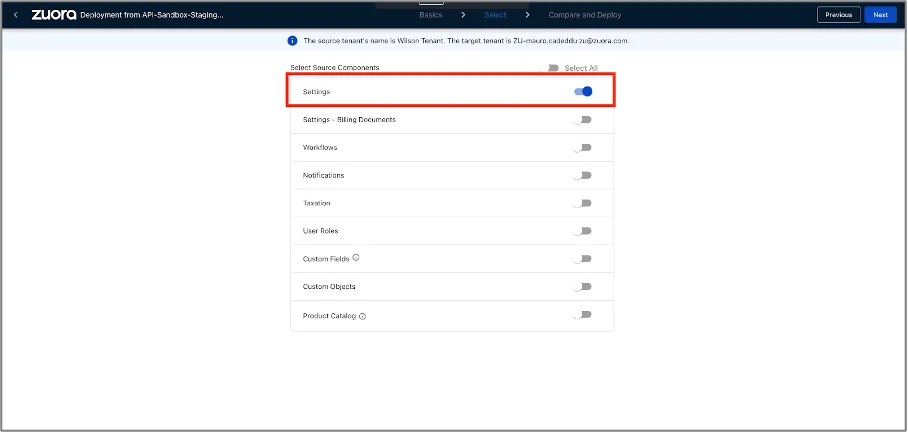908x432 pixels.
Task: Enable the Taxation toggle
Action: point(582,203)
